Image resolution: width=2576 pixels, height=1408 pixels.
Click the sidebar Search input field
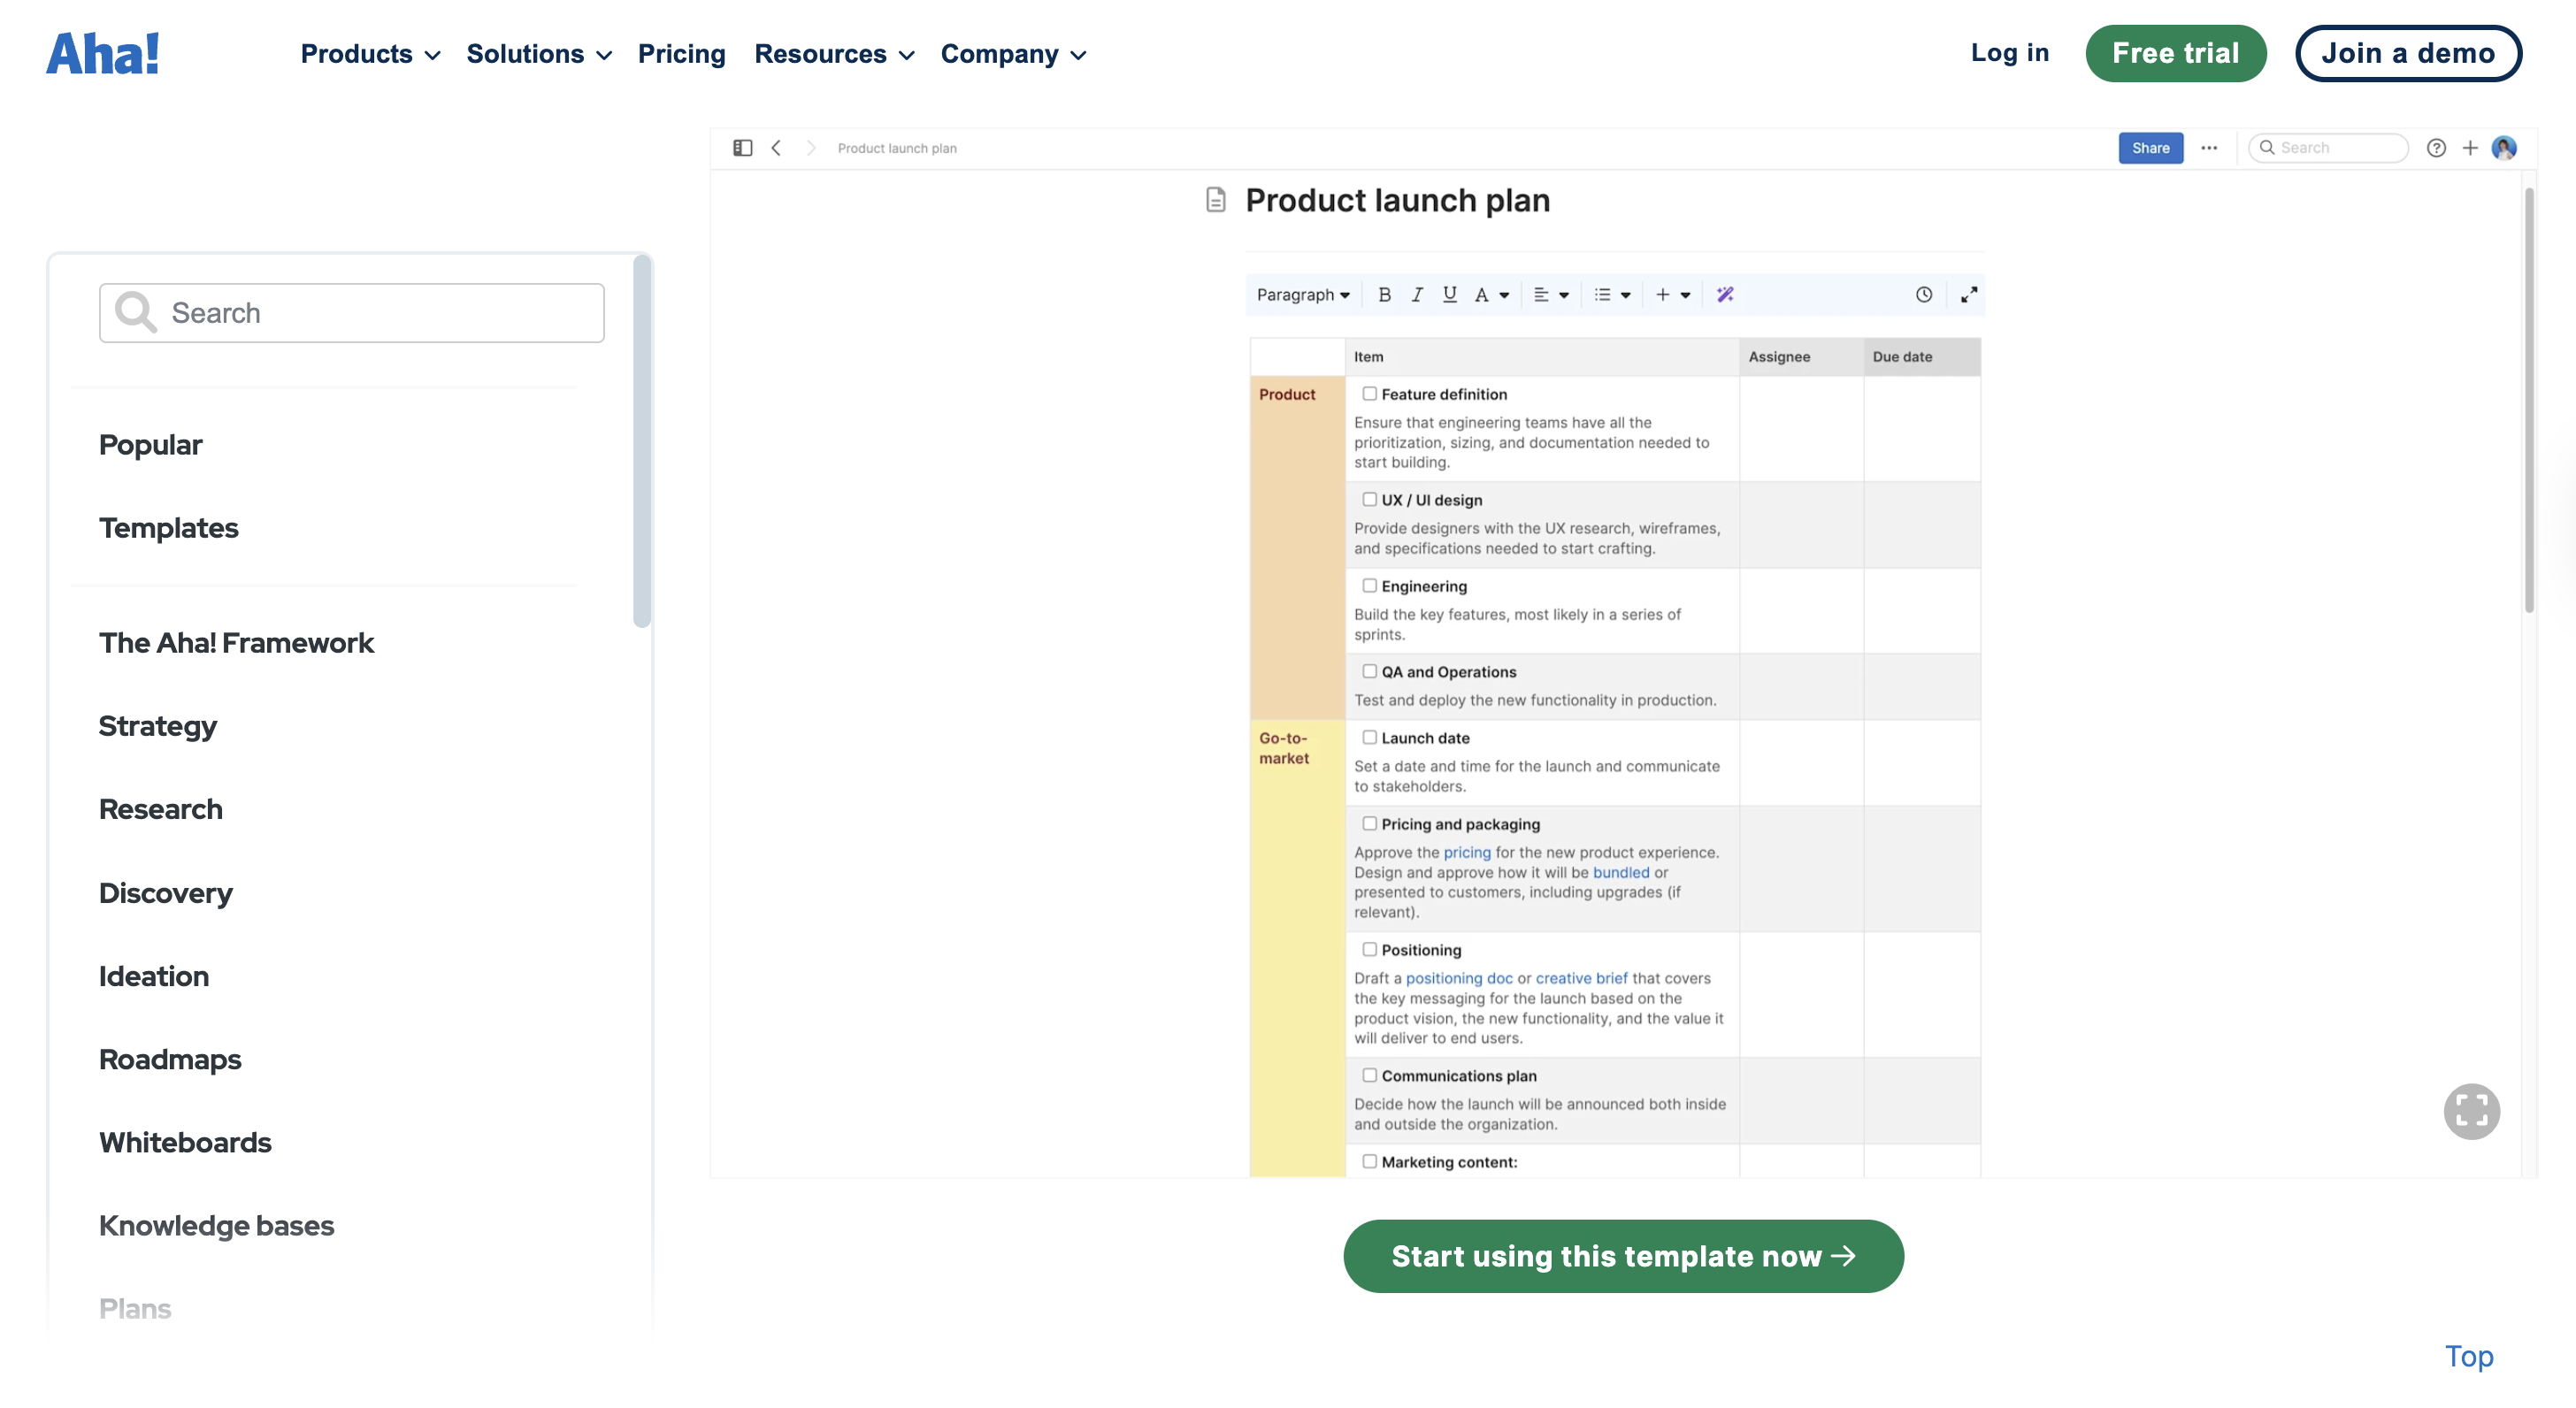pos(352,312)
